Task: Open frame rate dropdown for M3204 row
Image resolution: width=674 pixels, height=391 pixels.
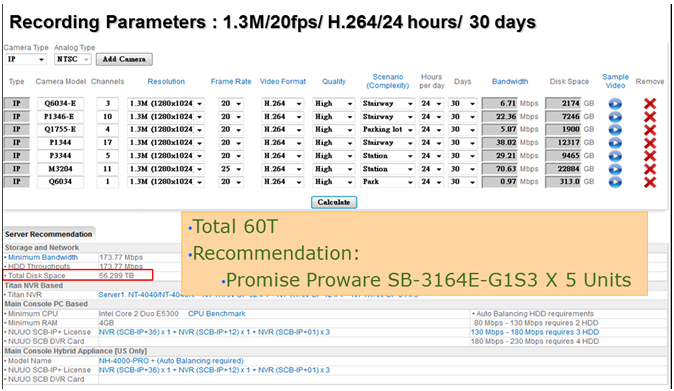Action: pyautogui.click(x=231, y=169)
